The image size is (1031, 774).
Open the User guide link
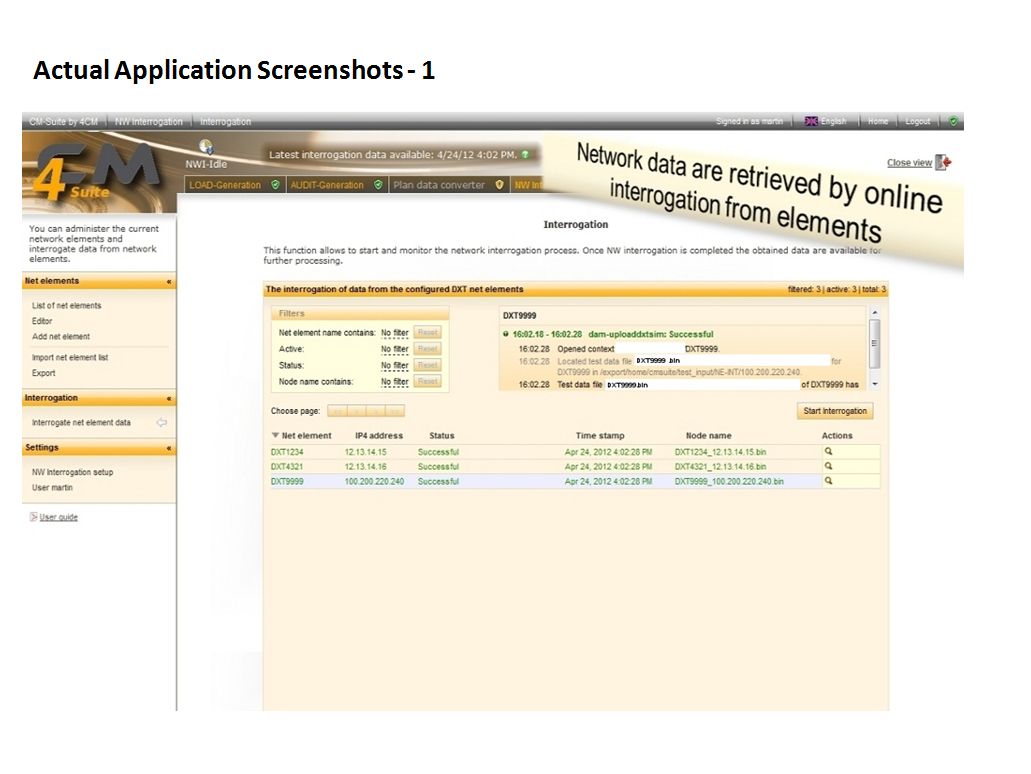pos(58,518)
